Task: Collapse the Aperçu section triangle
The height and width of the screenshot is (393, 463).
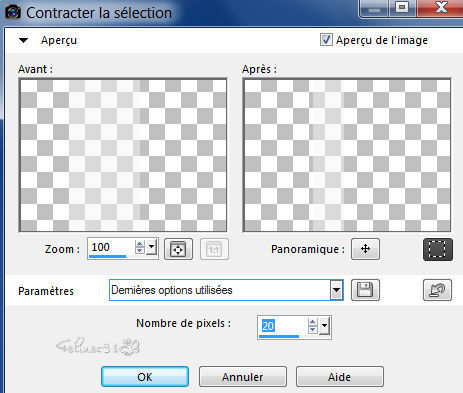Action: pos(23,41)
